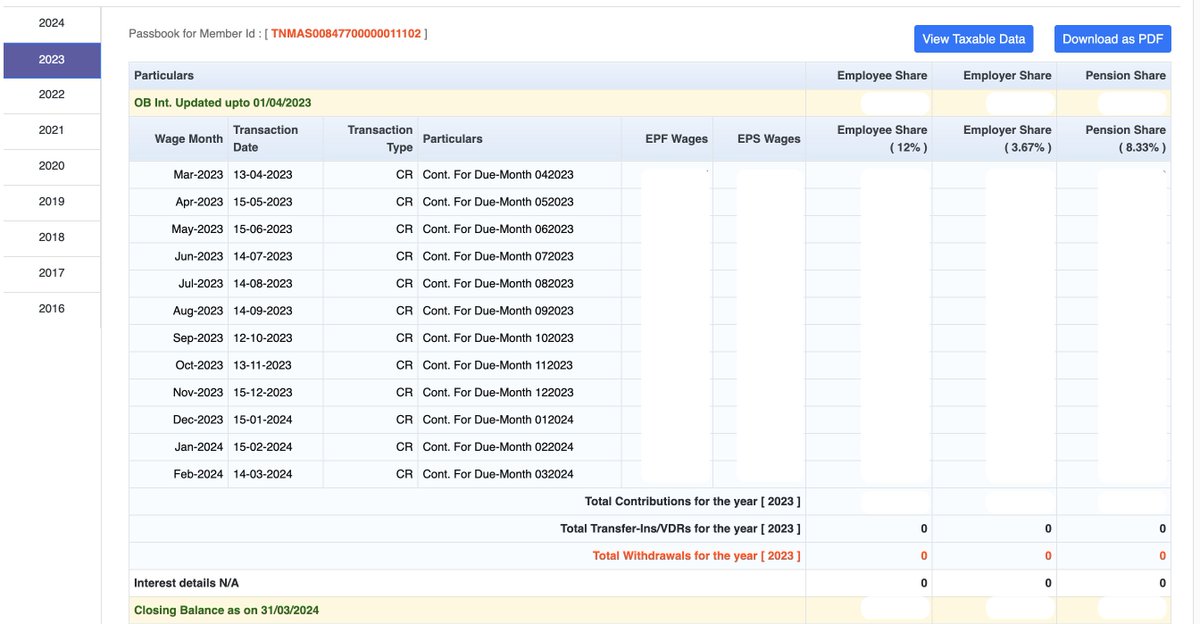The image size is (1200, 624).
Task: Click Download as PDF button
Action: [x=1112, y=39]
